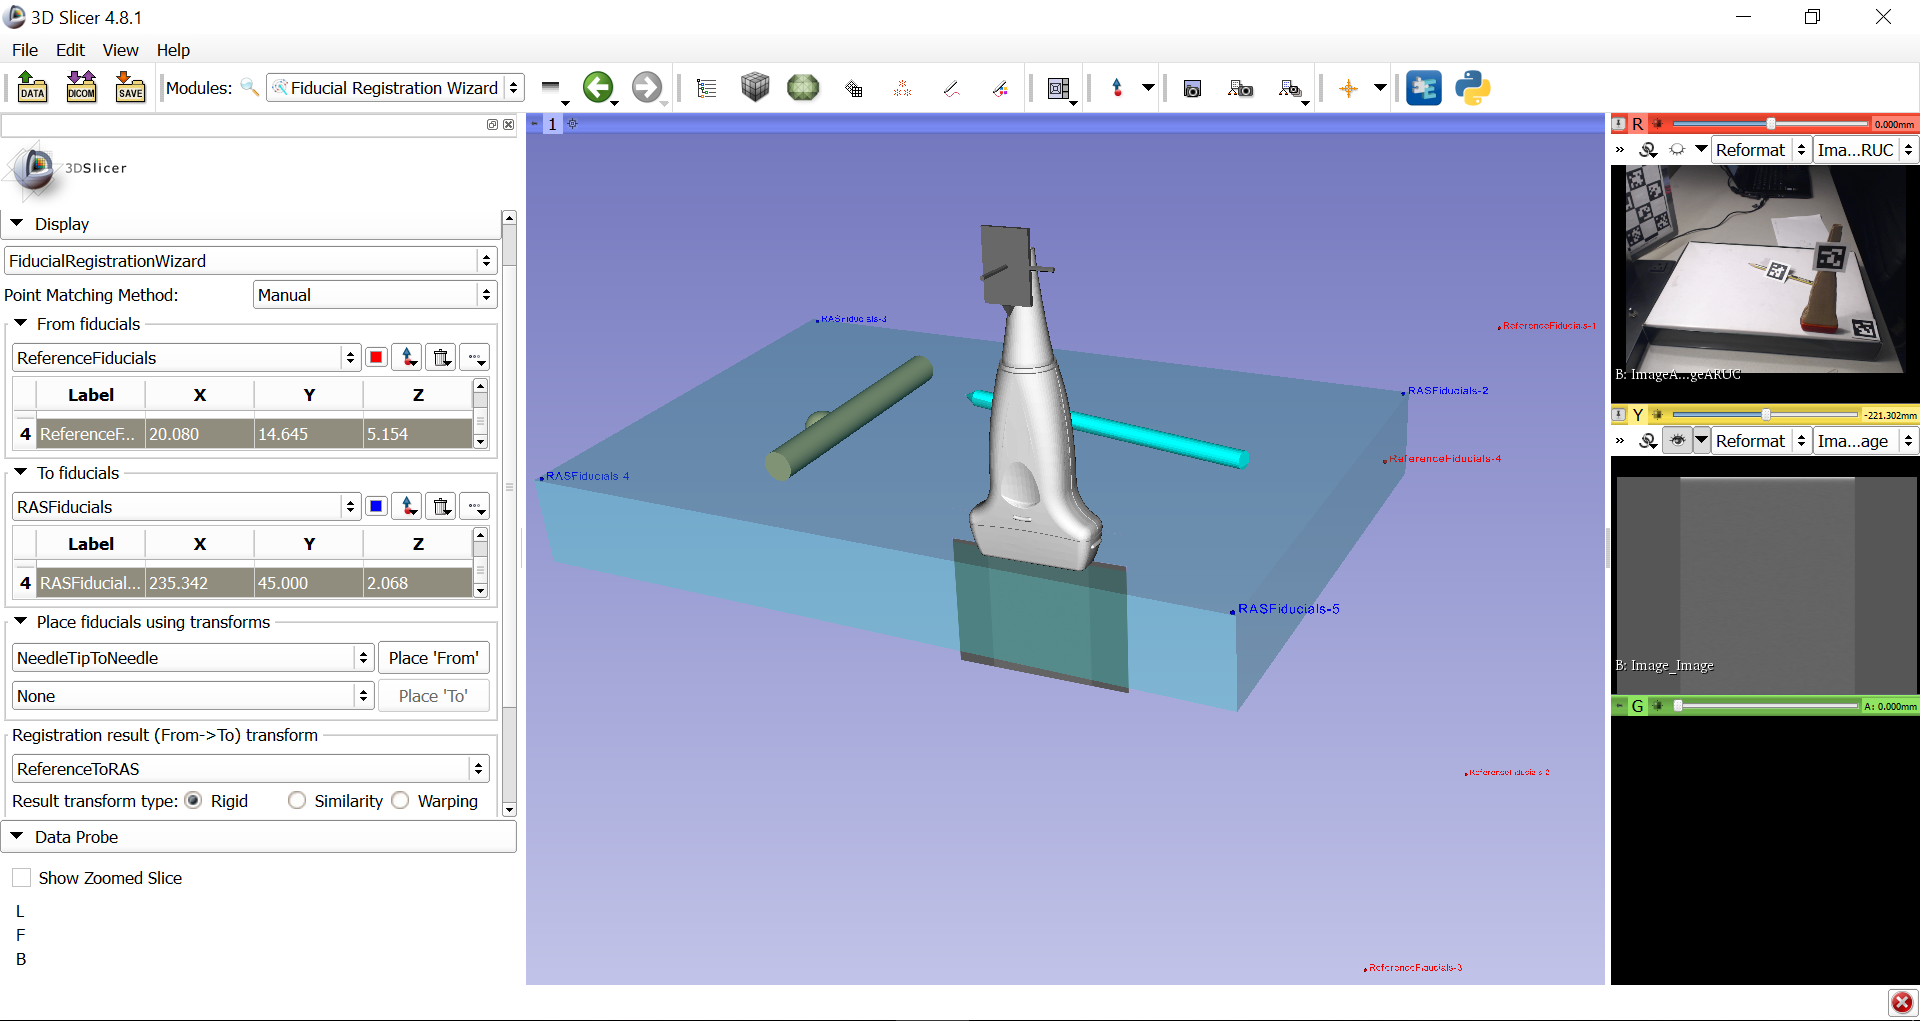Choose the Warping transform type
Image resolution: width=1922 pixels, height=1022 pixels.
pos(401,801)
